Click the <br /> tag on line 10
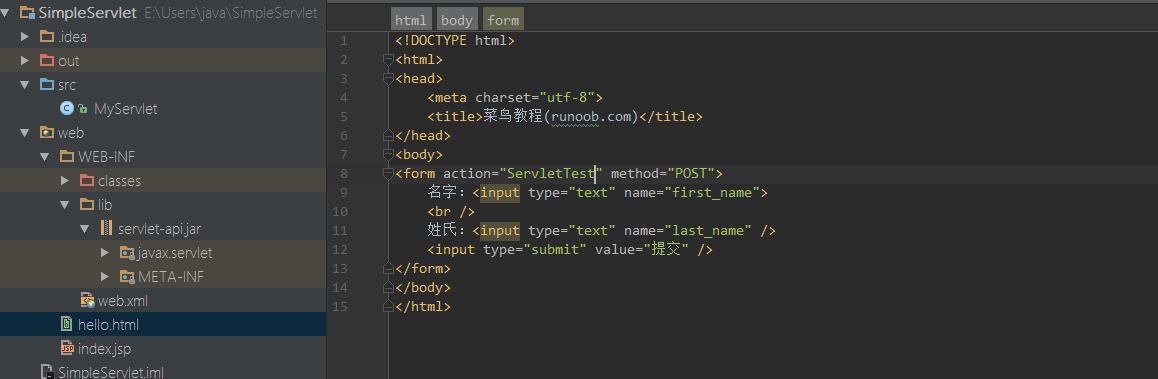This screenshot has height=379, width=1158. click(x=450, y=212)
